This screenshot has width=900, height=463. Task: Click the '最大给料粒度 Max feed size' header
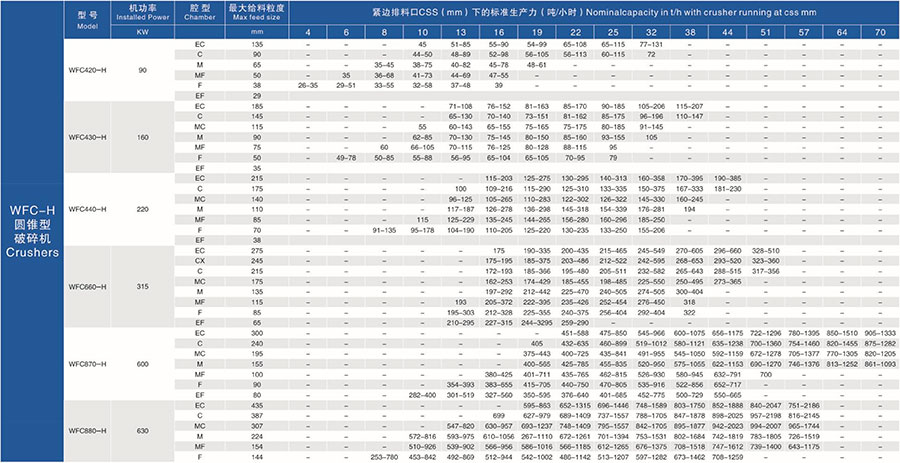coord(257,14)
